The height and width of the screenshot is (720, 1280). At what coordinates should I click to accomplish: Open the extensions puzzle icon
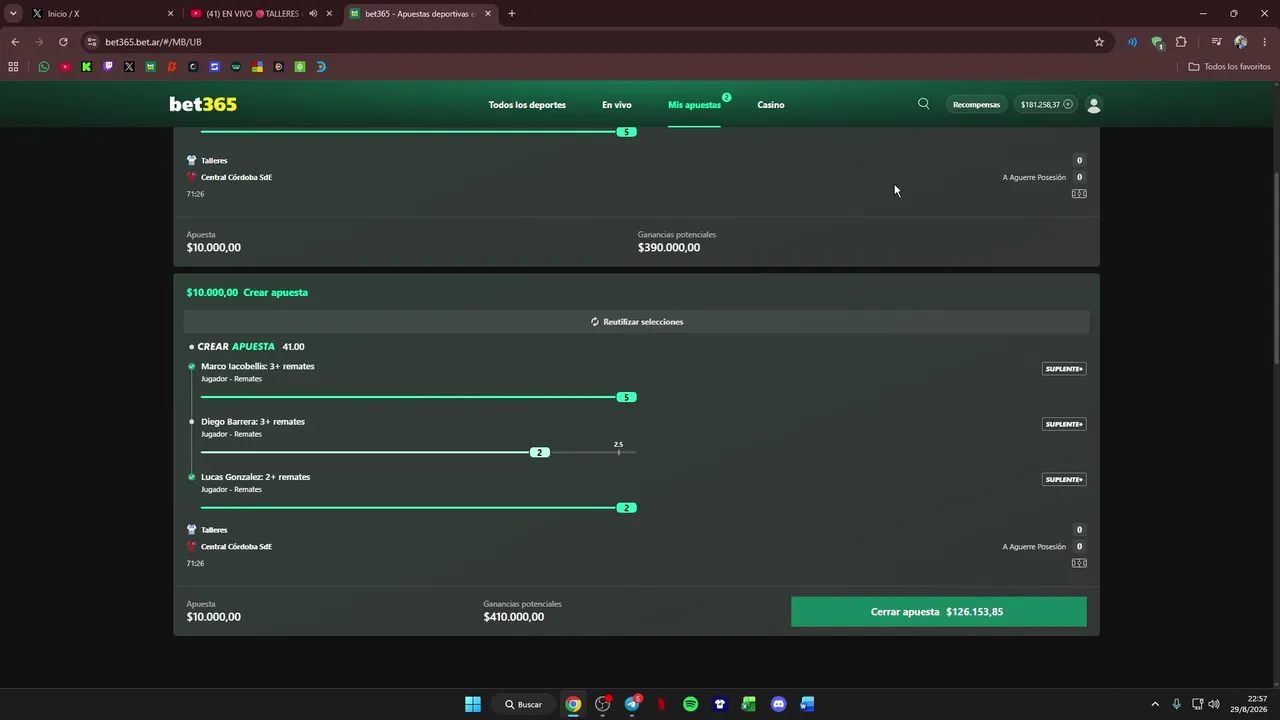click(1181, 42)
